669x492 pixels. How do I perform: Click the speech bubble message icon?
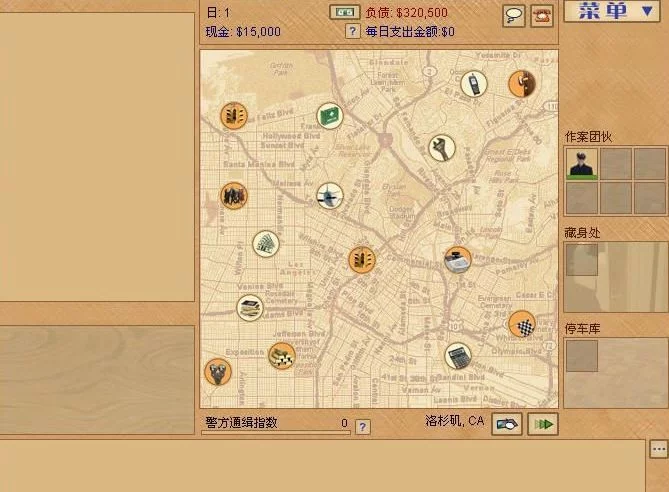(514, 16)
